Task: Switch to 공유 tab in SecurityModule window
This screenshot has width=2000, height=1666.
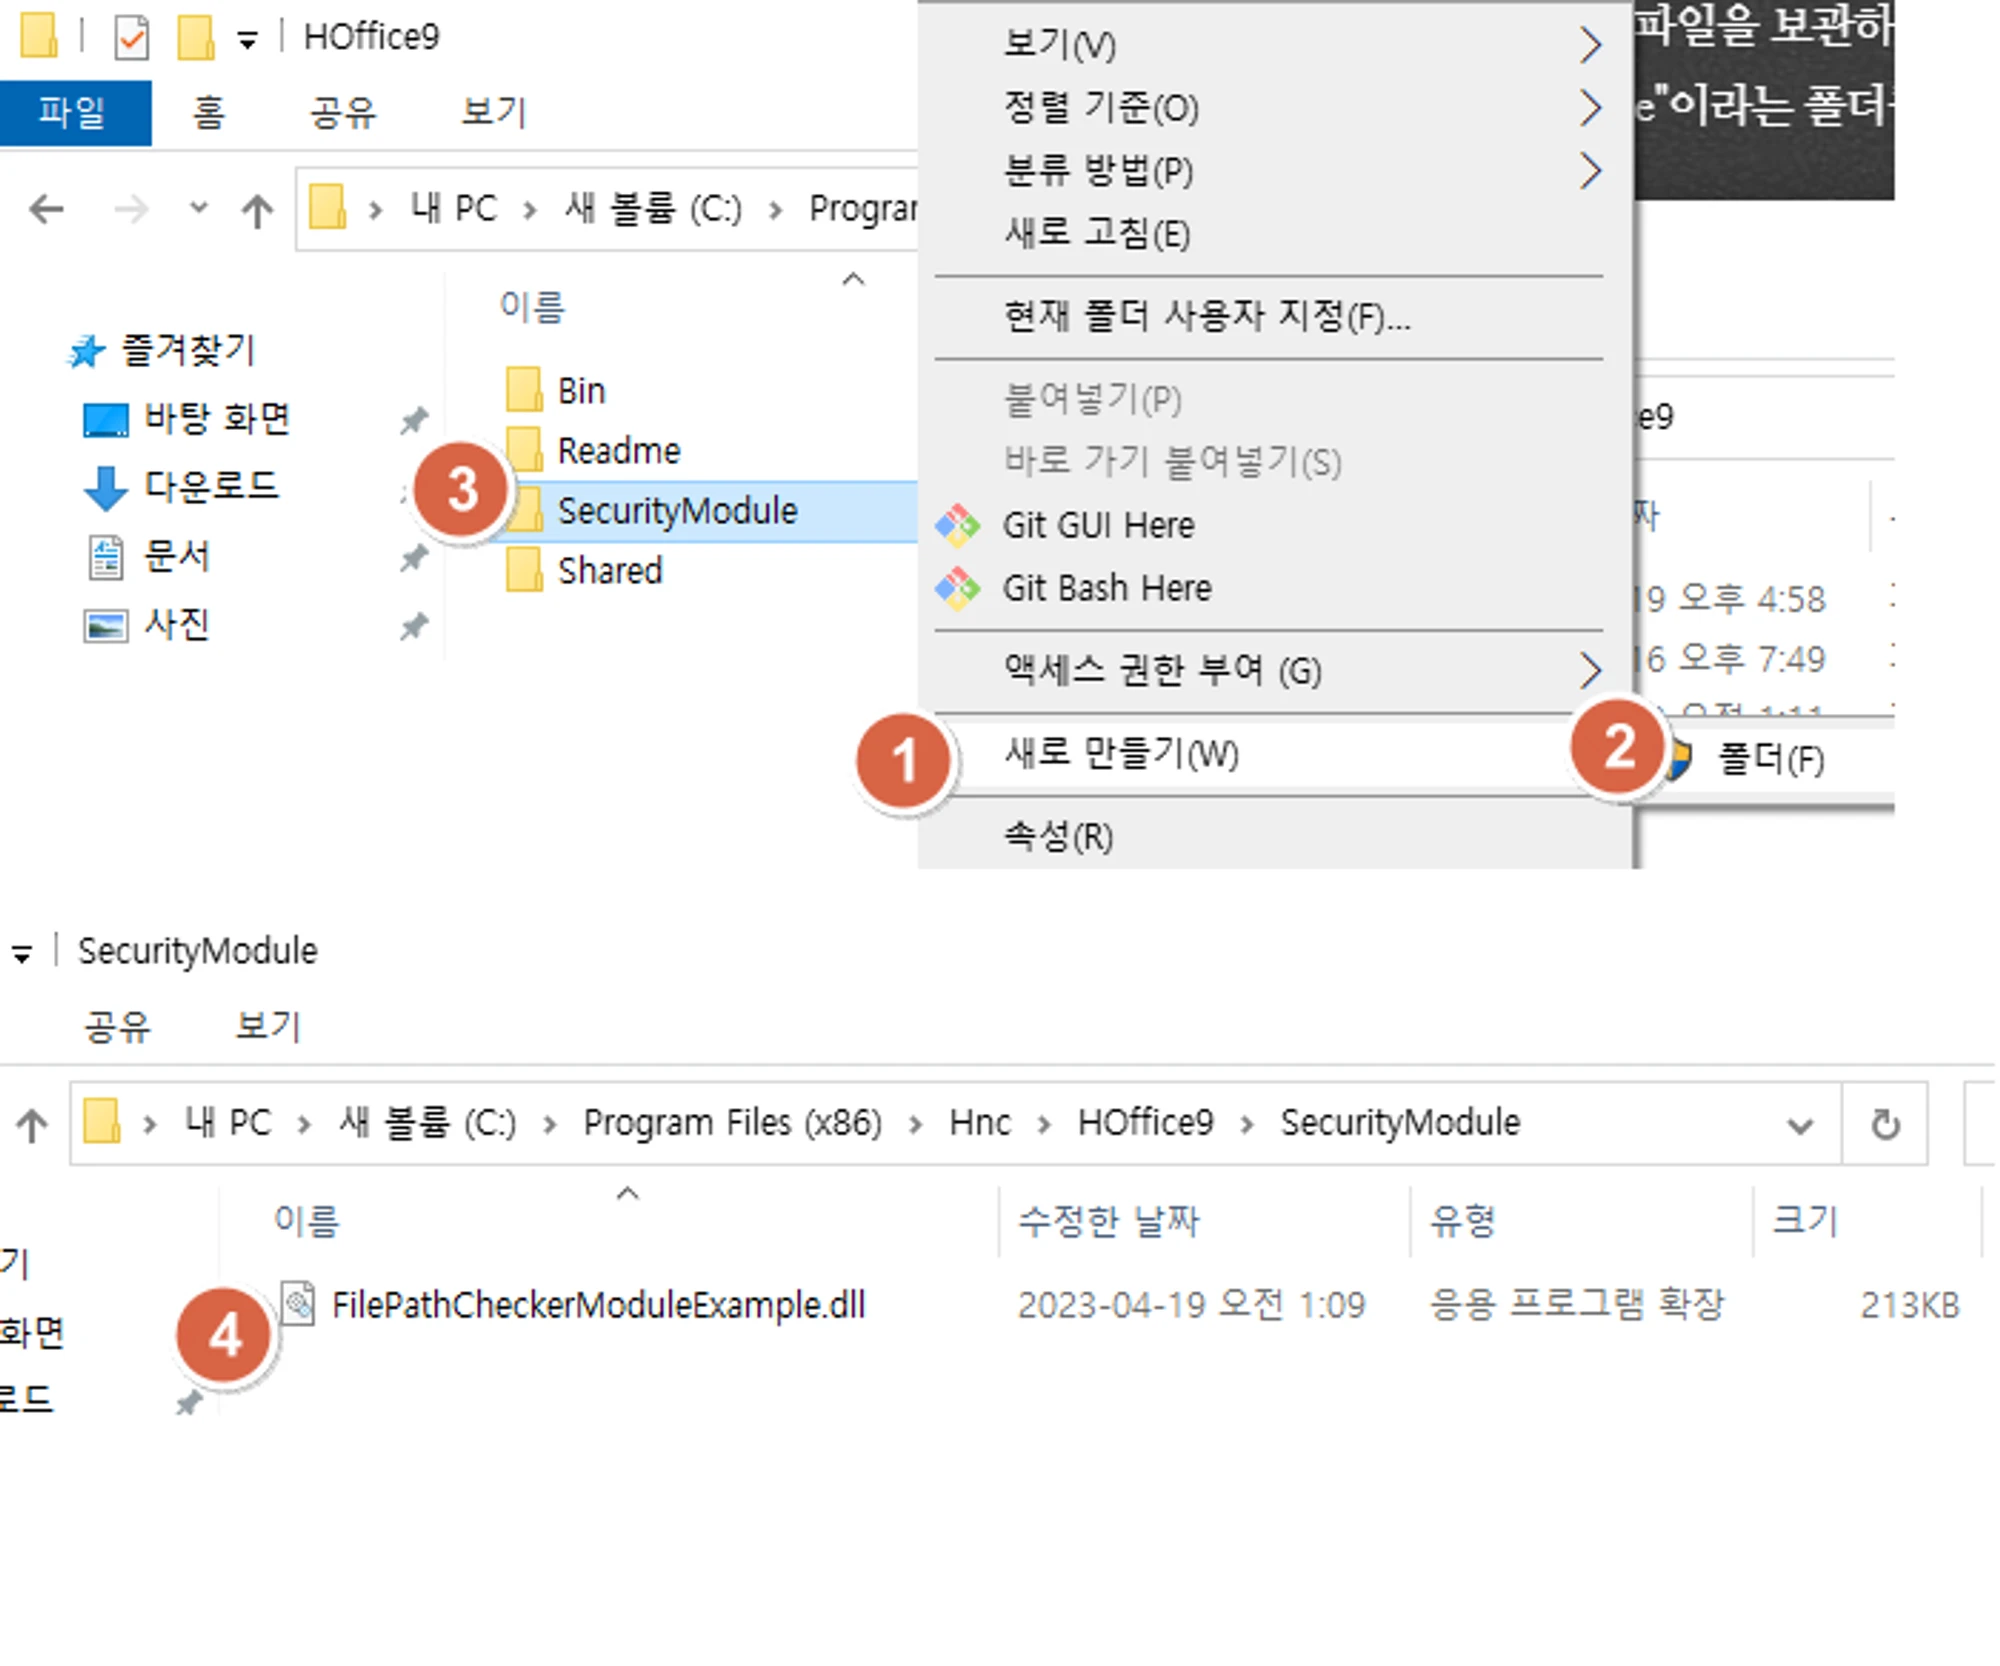Action: pyautogui.click(x=117, y=1026)
